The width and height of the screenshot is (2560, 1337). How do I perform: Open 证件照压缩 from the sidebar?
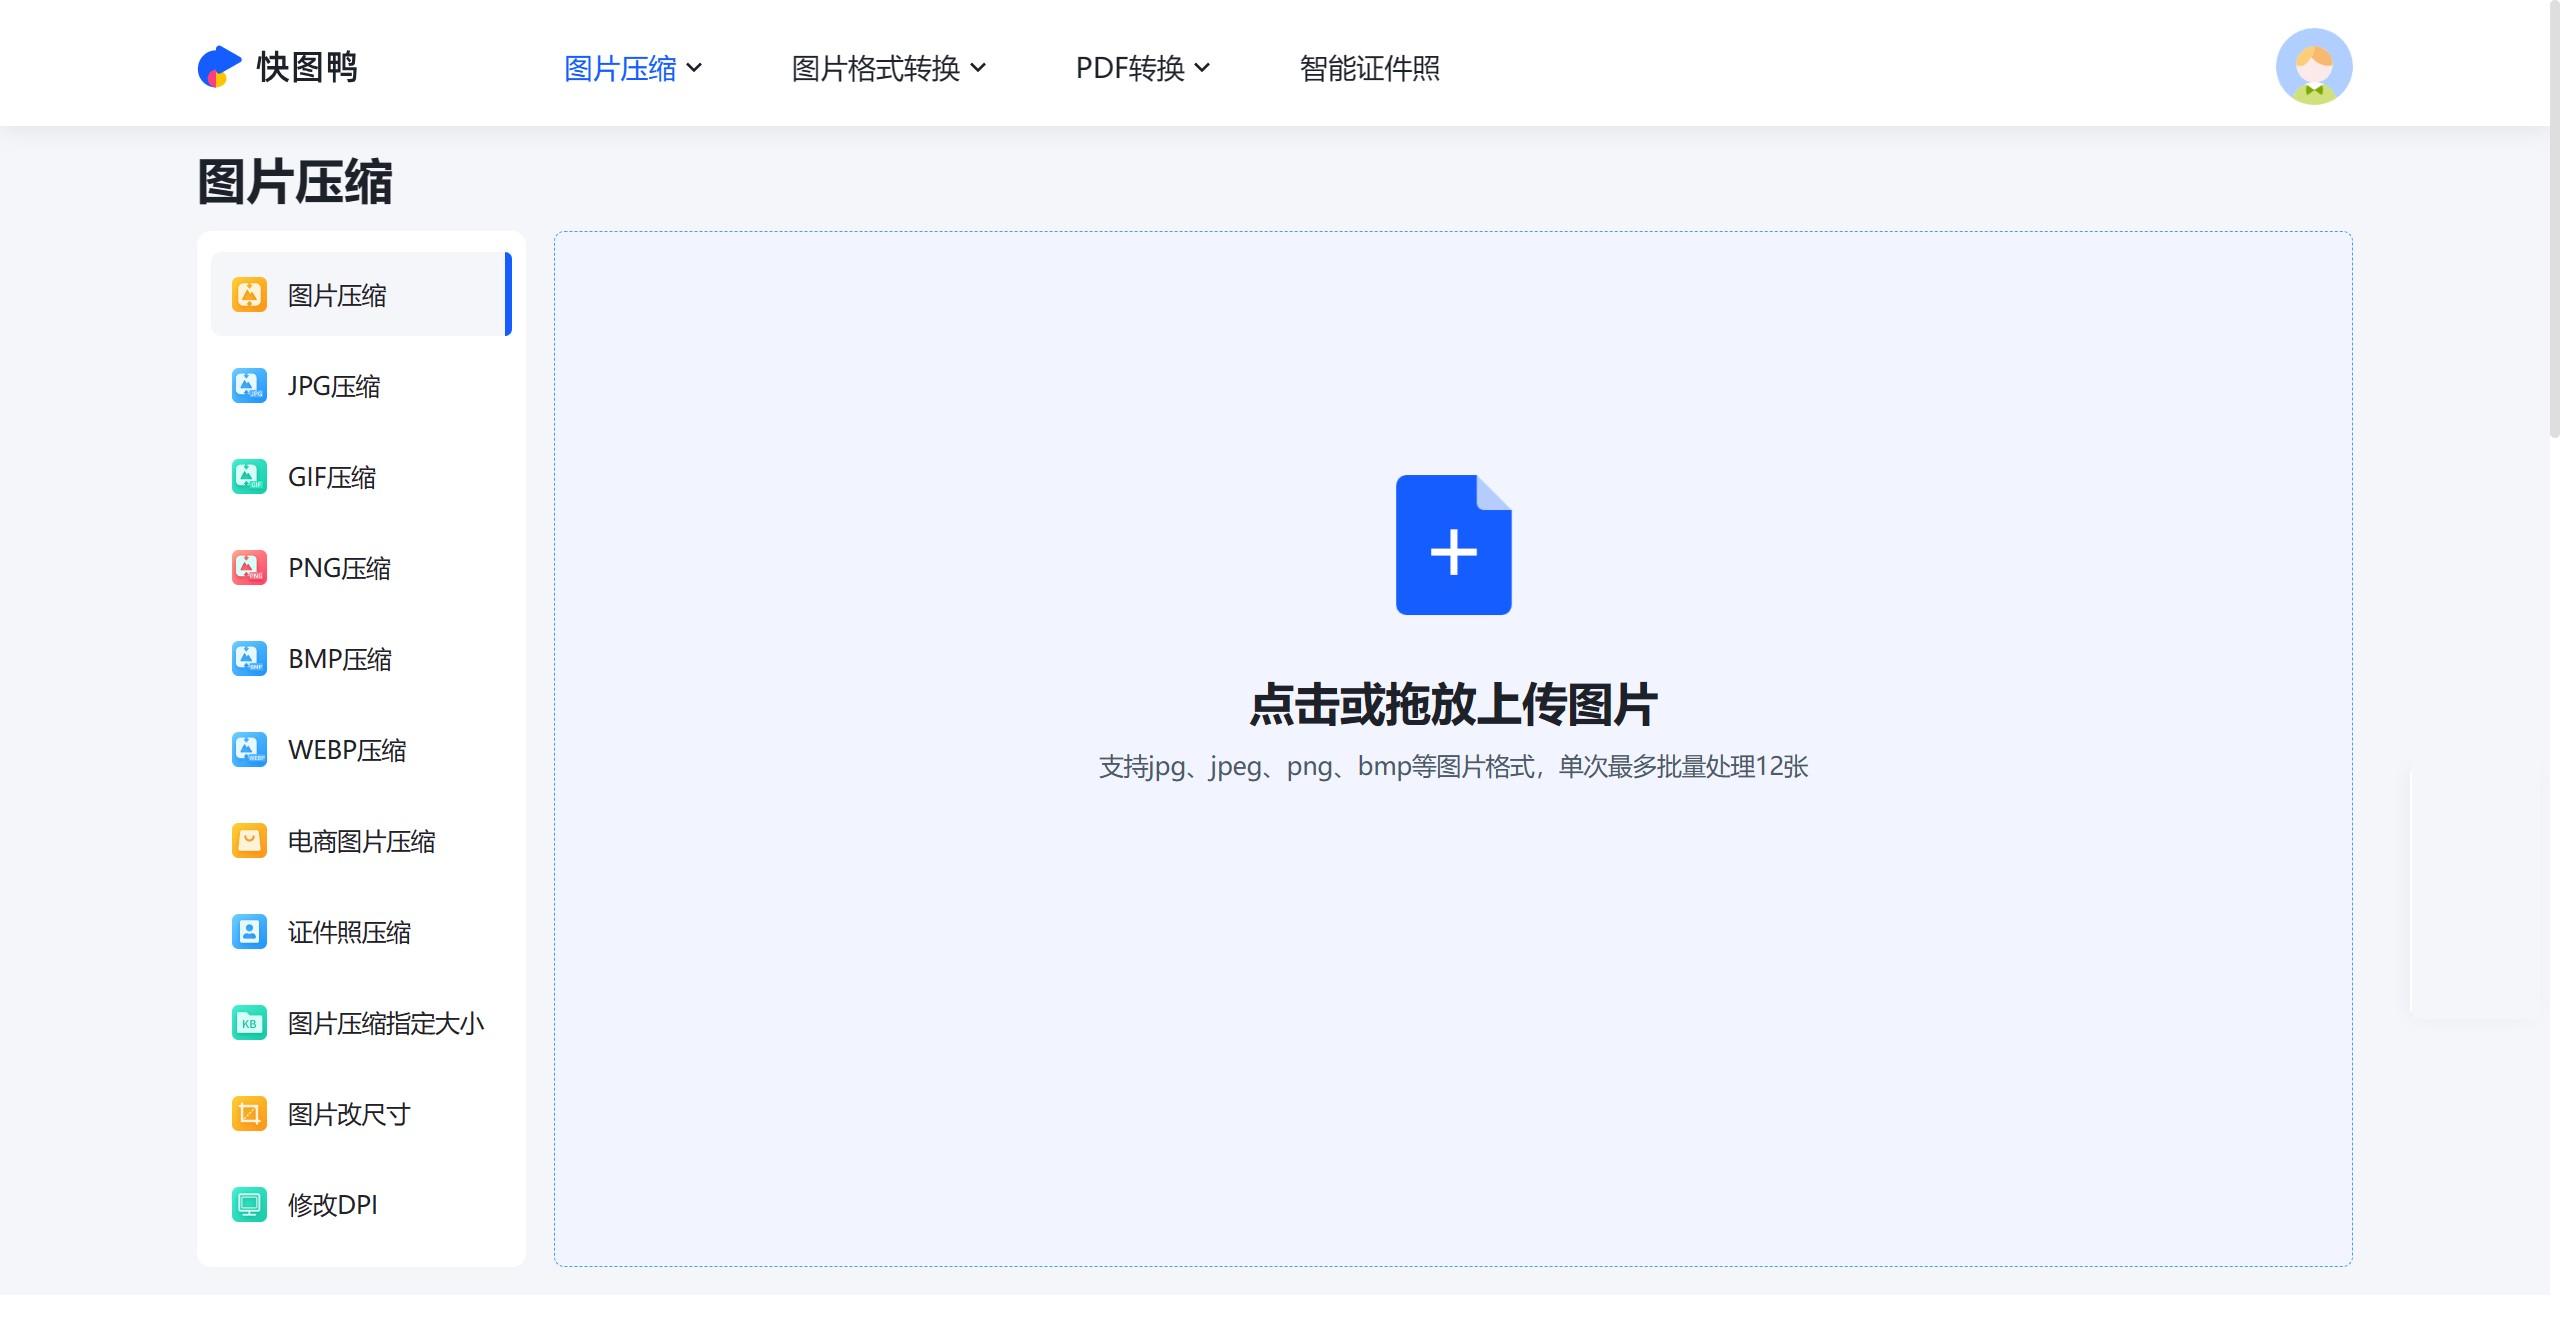361,931
